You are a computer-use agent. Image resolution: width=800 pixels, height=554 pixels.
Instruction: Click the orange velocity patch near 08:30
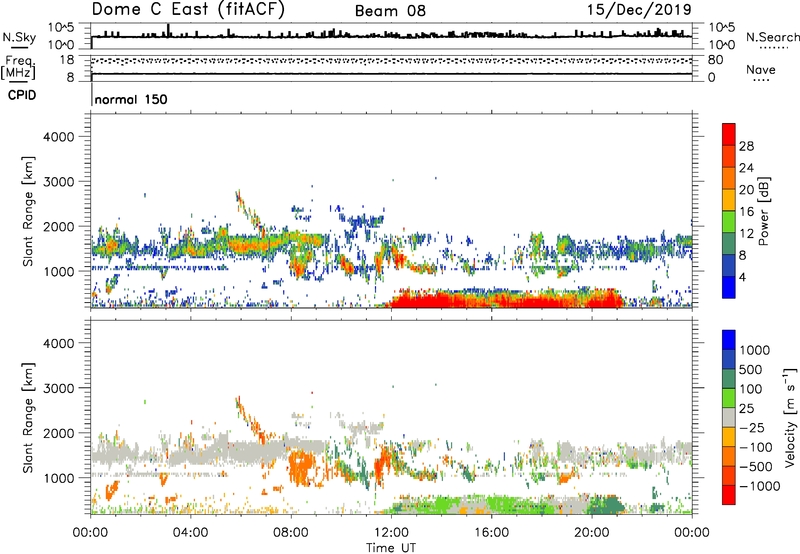click(x=300, y=468)
